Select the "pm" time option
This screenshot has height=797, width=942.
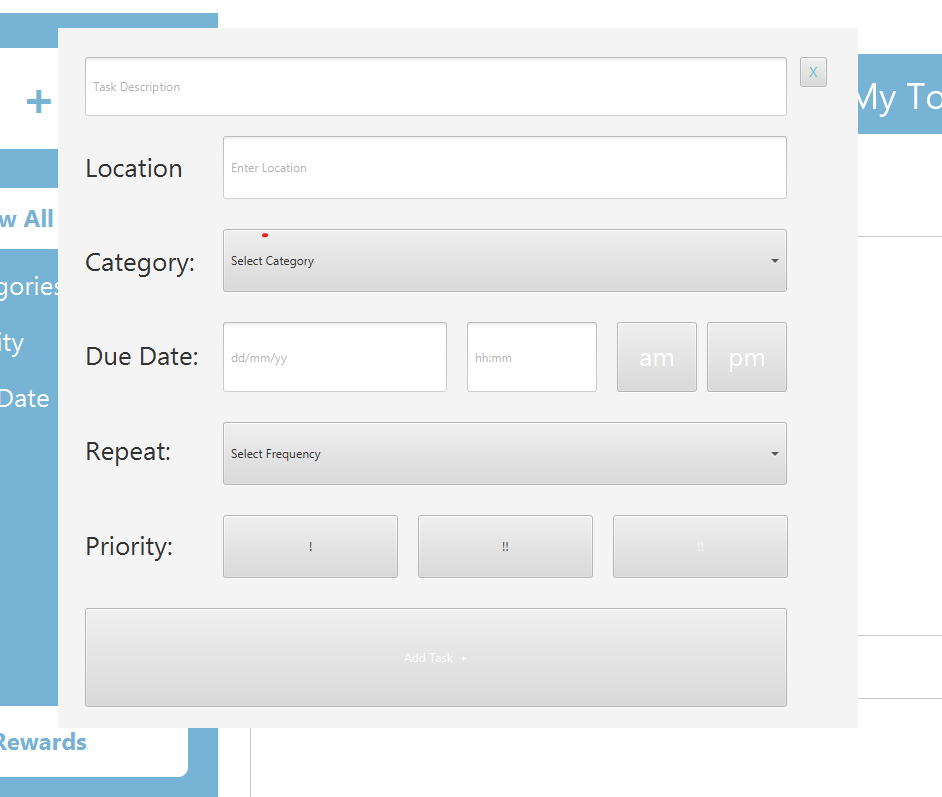(746, 357)
